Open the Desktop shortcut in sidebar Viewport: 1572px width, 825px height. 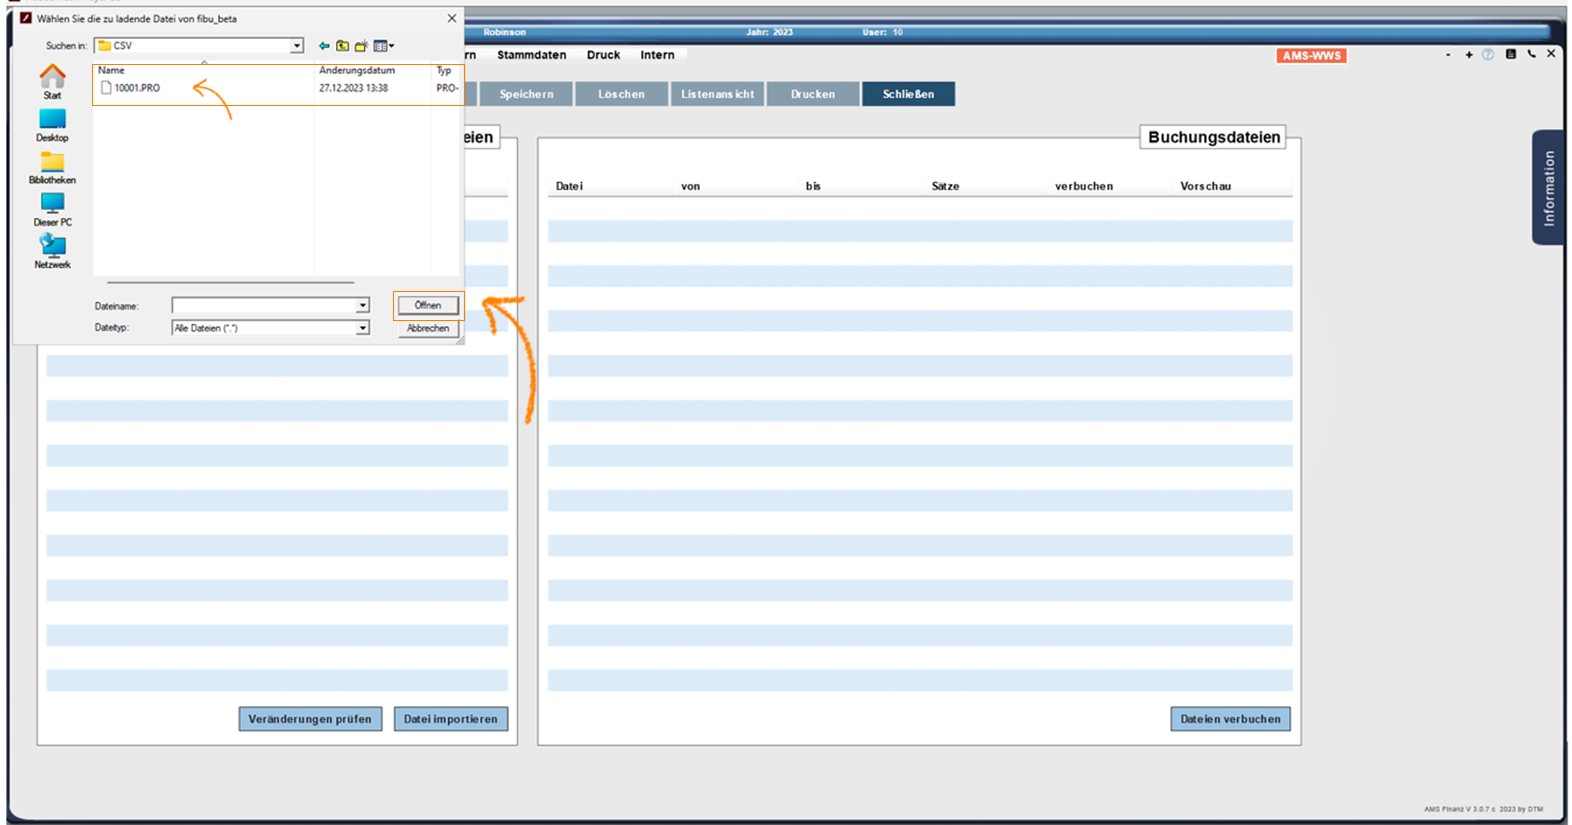(x=52, y=125)
